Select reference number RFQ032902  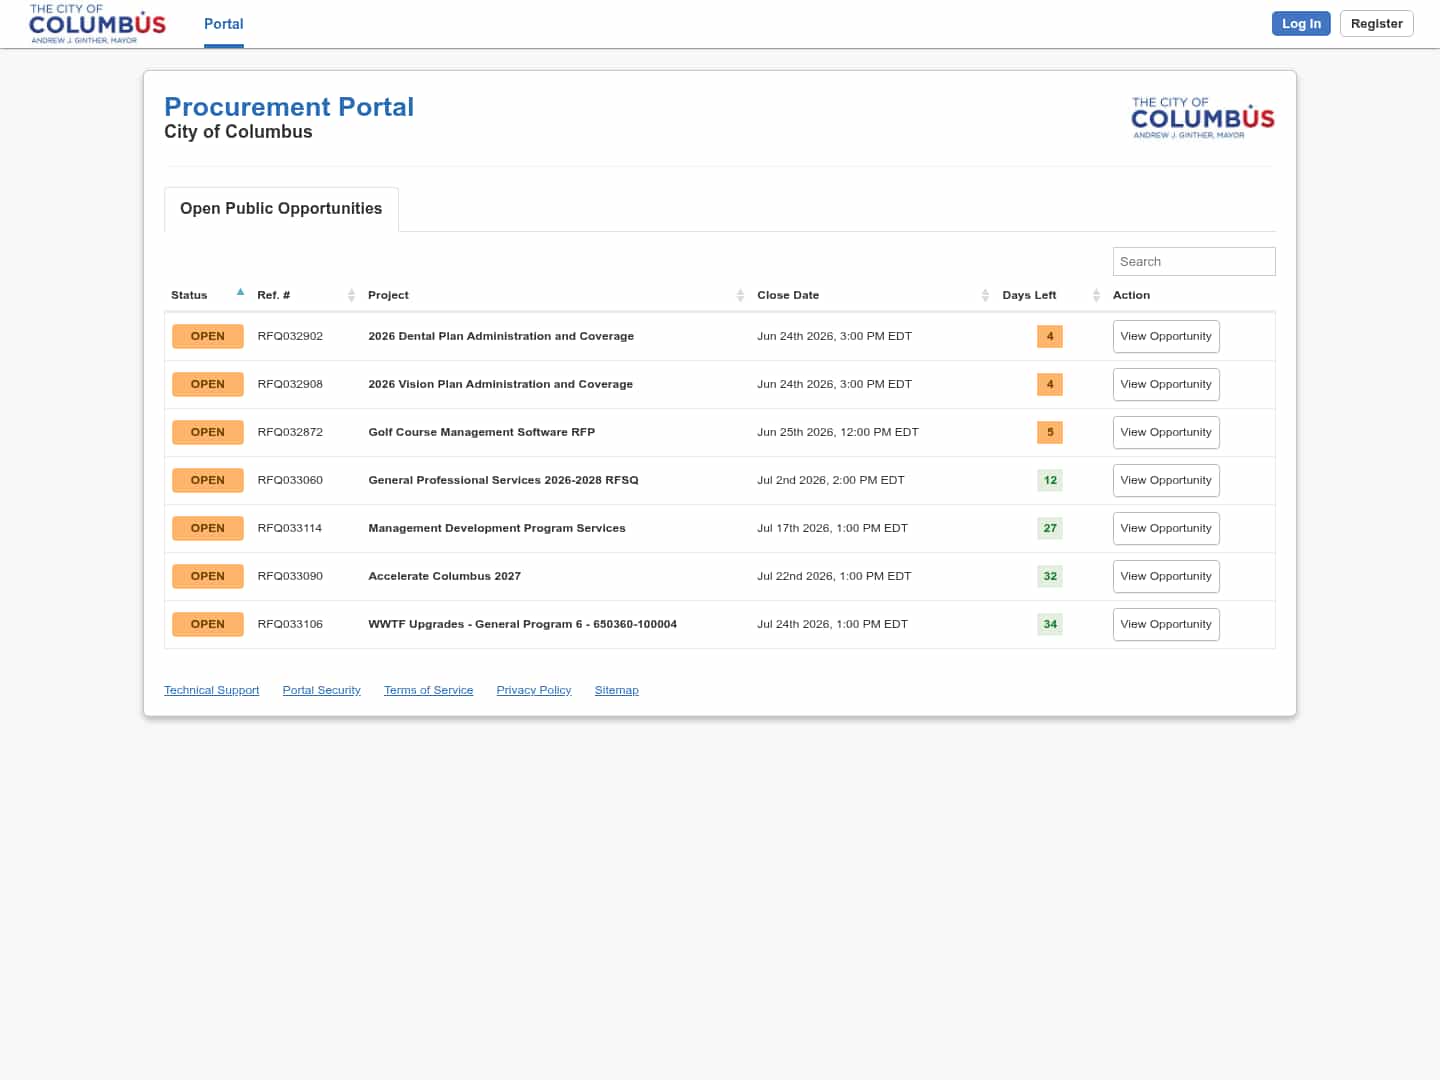tap(290, 336)
